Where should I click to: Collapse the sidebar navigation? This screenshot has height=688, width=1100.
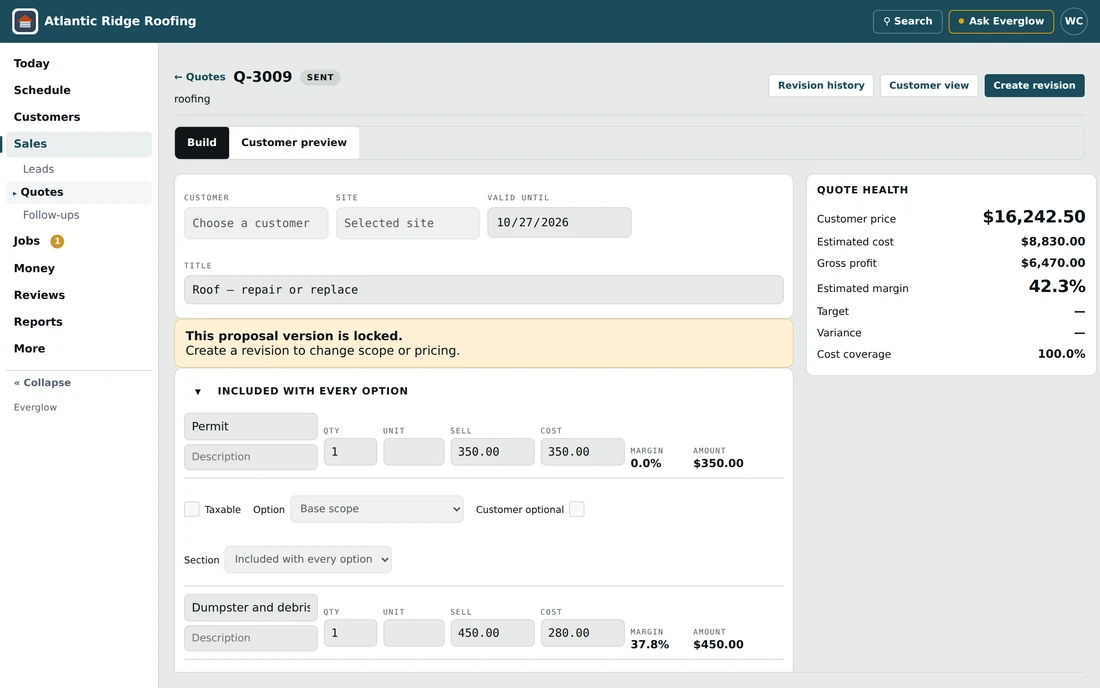point(43,382)
